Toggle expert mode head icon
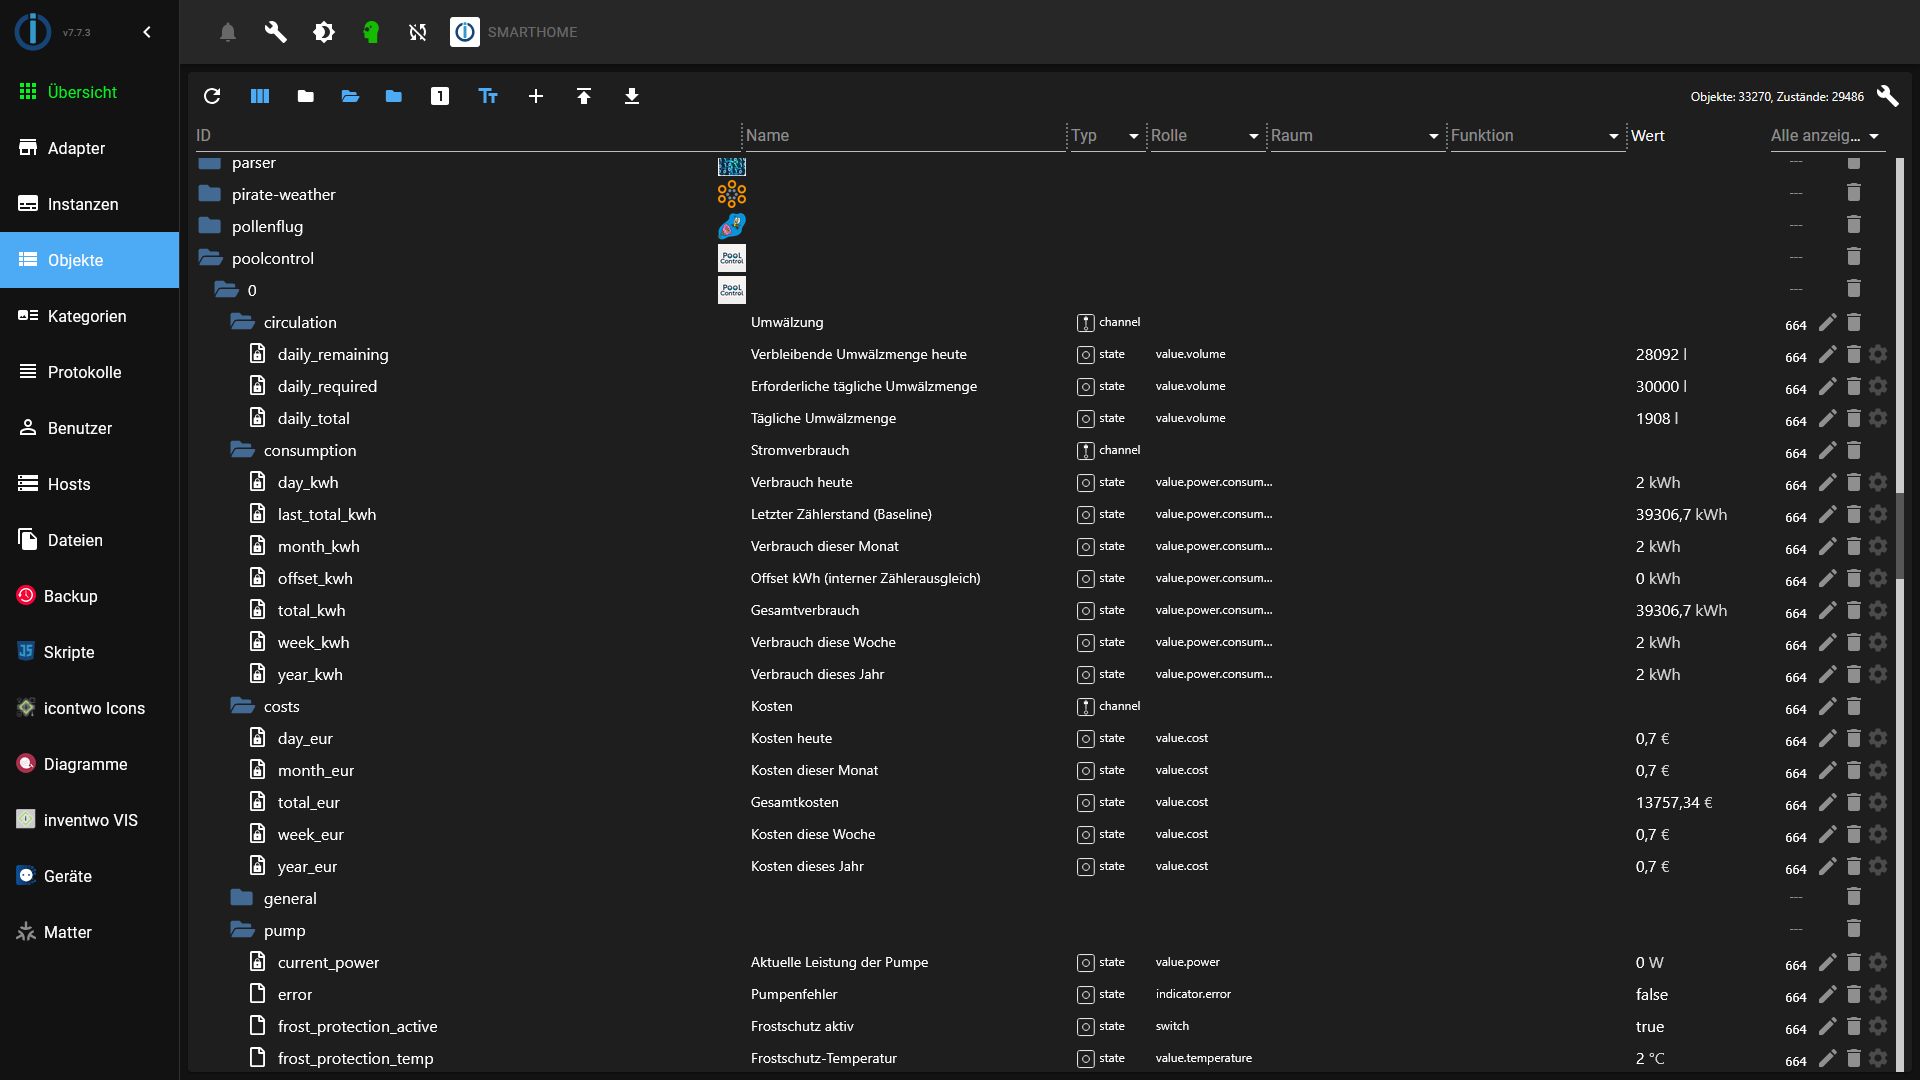Screen dimensions: 1920x1080 pos(371,32)
